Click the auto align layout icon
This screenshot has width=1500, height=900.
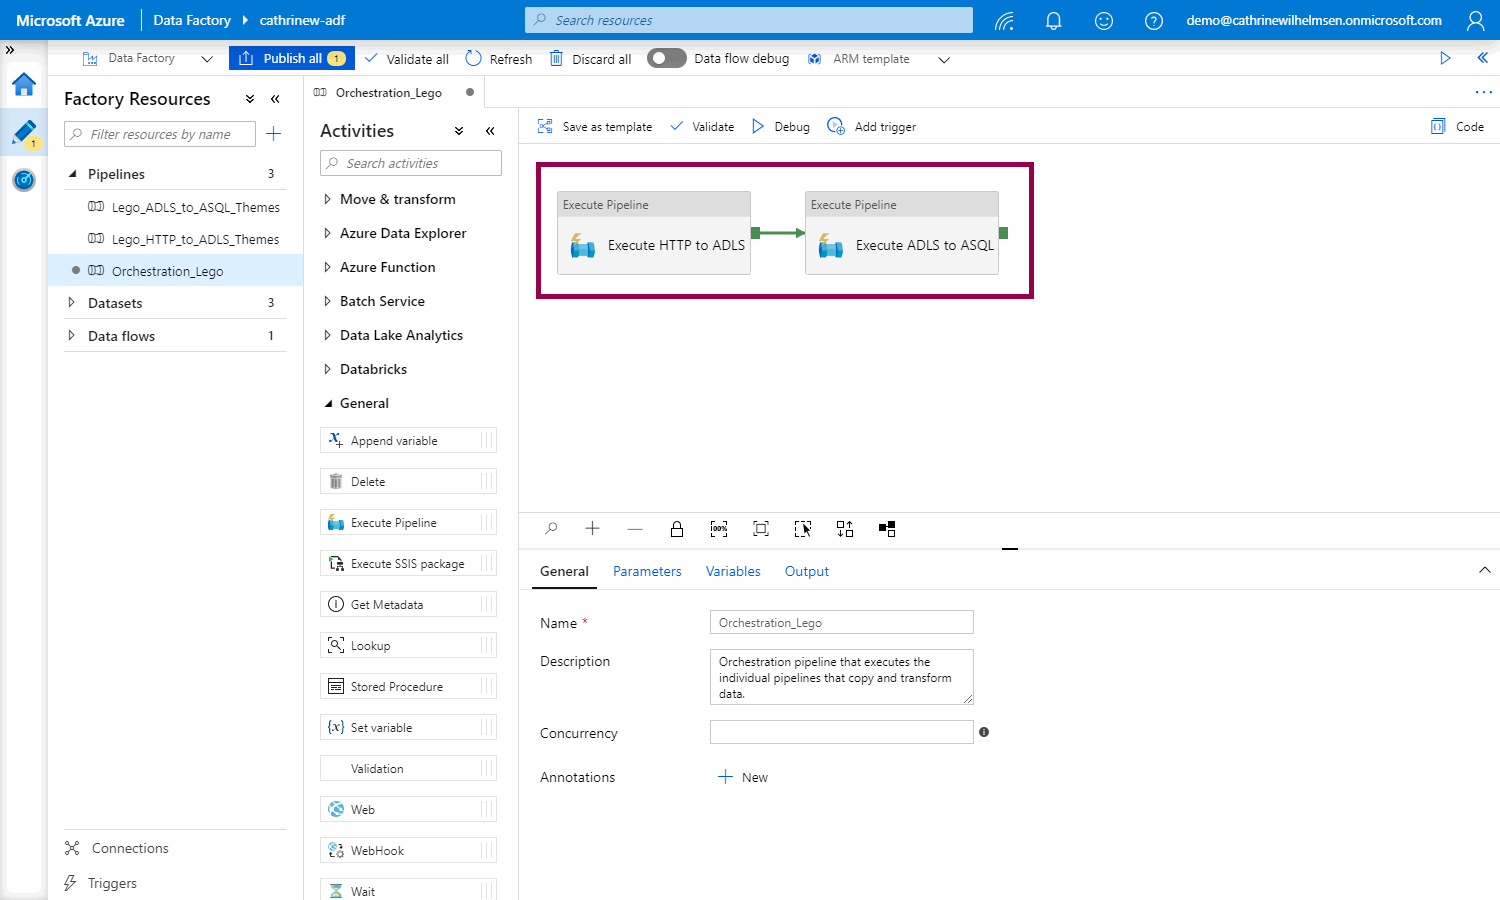[845, 529]
